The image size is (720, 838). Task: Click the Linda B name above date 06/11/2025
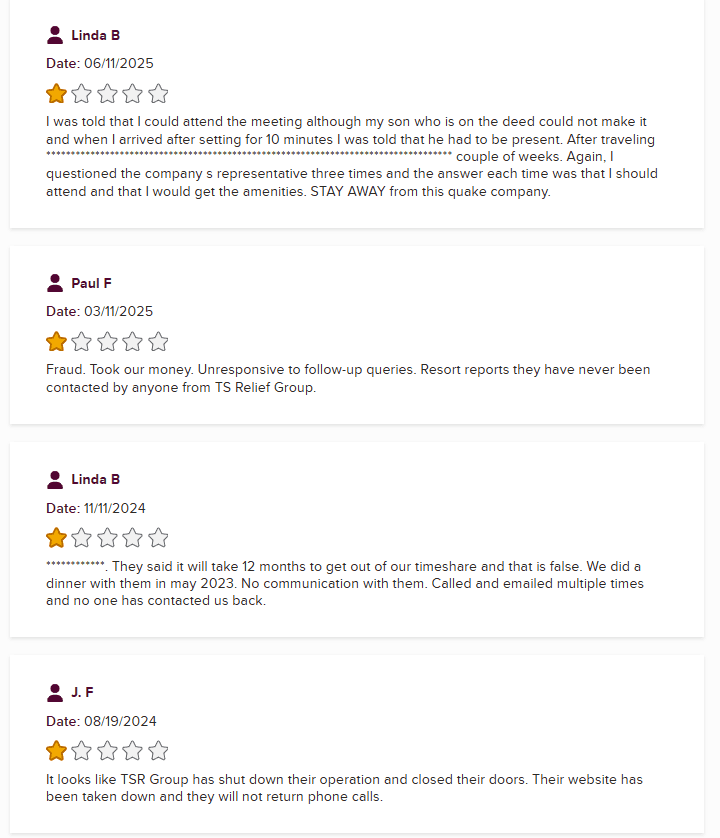pos(95,35)
